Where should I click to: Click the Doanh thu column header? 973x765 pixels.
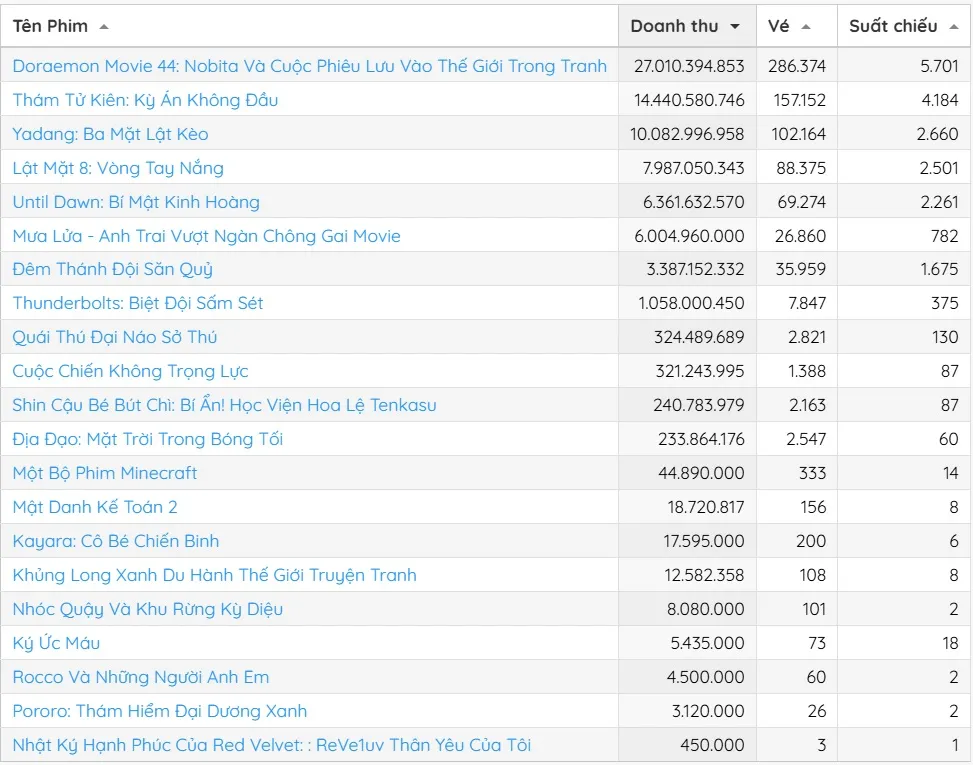[x=674, y=26]
